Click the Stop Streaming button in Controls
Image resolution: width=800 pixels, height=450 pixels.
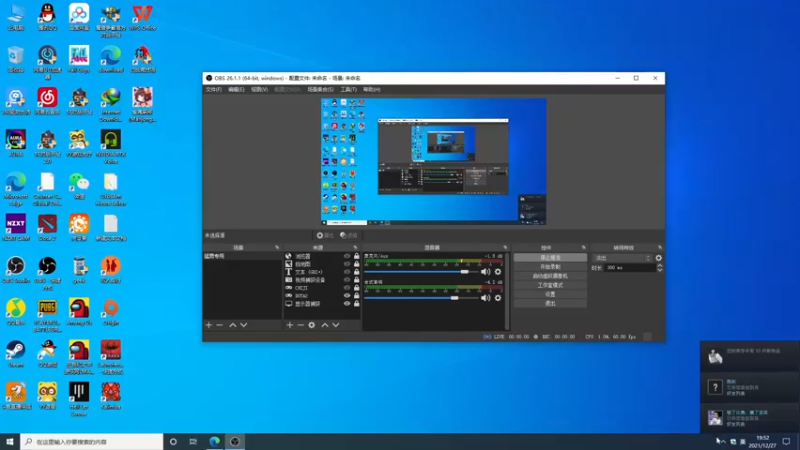coord(550,258)
